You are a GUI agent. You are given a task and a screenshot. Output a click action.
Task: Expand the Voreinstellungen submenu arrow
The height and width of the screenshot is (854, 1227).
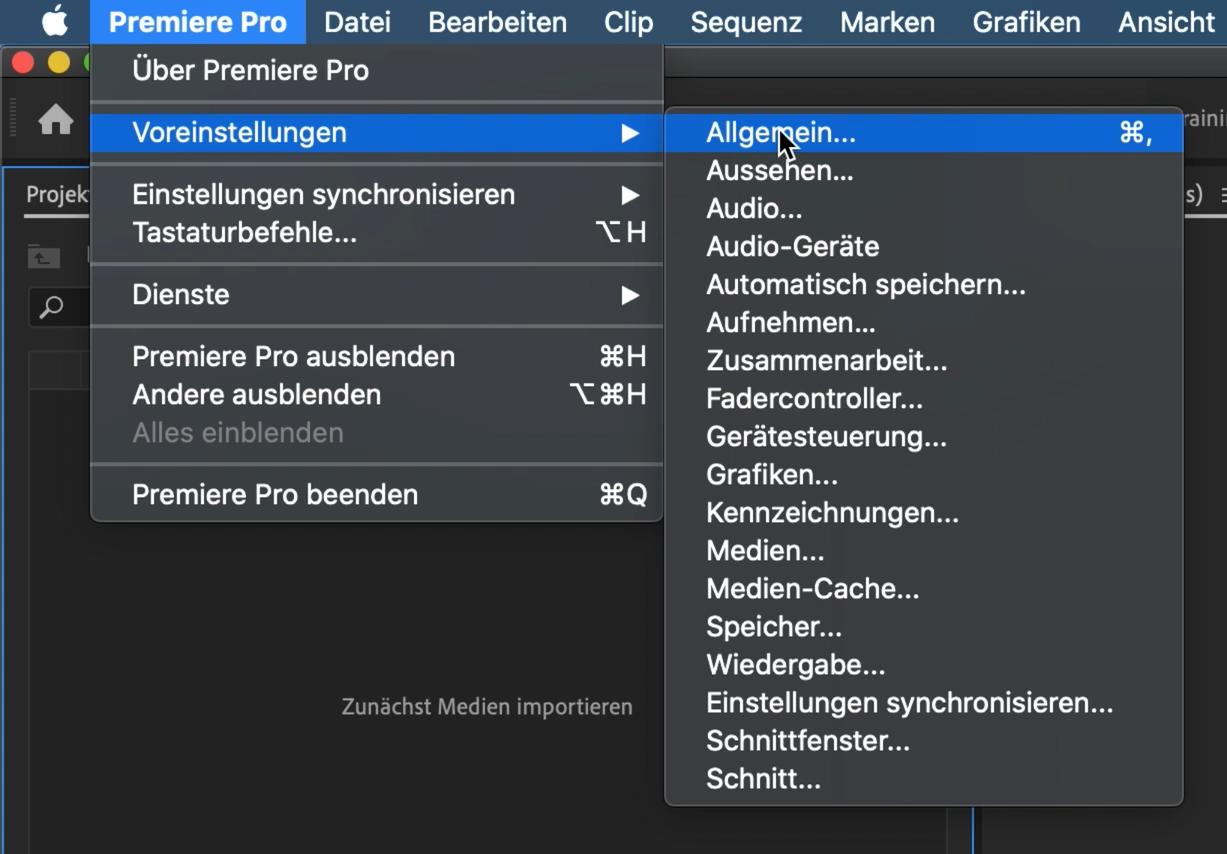coord(629,133)
